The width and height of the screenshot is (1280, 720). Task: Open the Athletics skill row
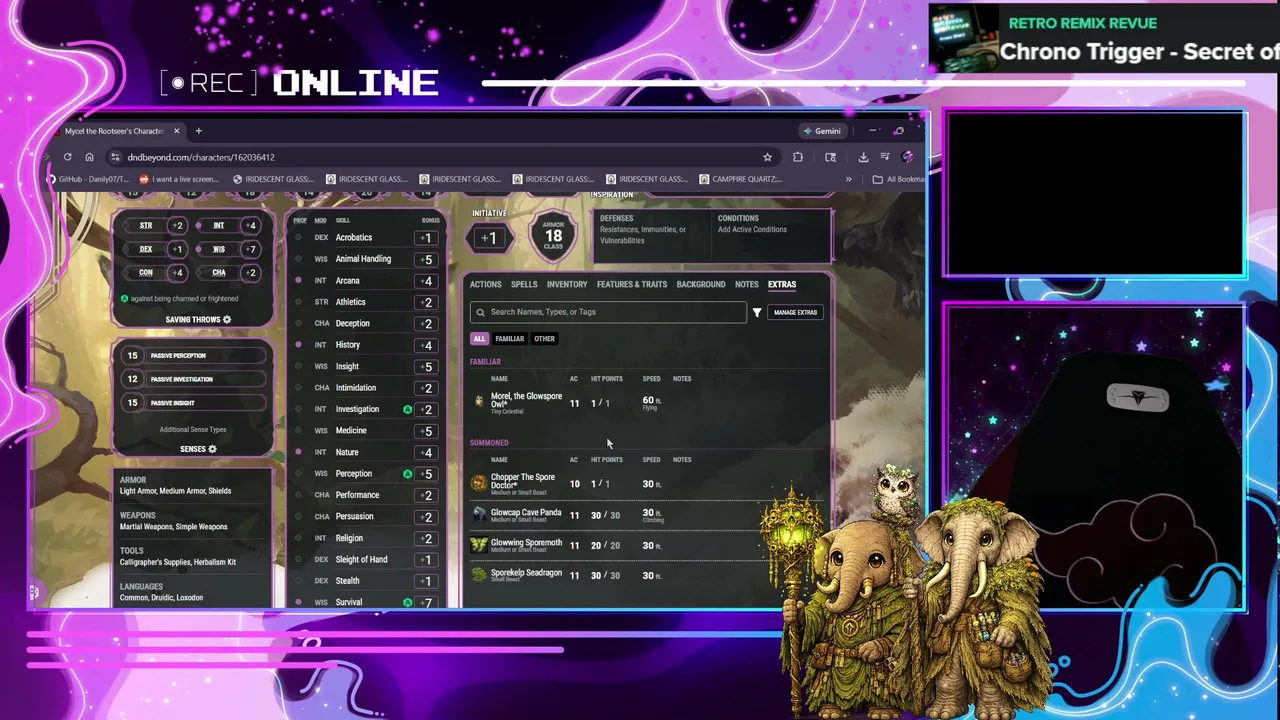coord(366,302)
